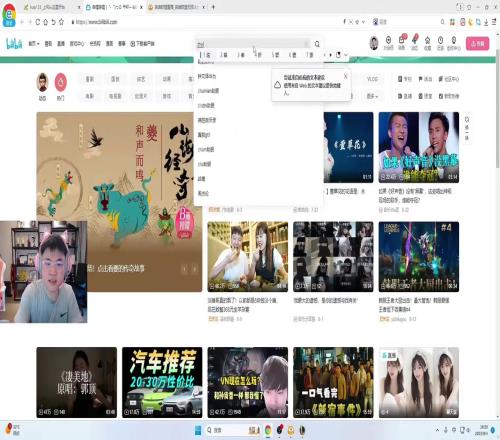
Task: Open the 《波美地》 原唱 video thumbnail
Action: point(77,382)
